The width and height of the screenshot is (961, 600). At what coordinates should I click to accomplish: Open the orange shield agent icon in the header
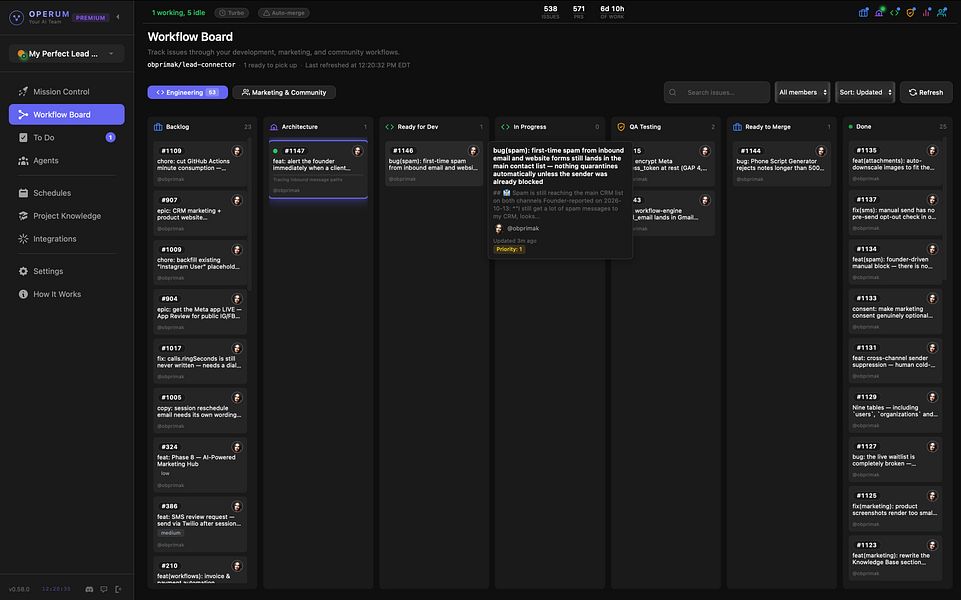(x=911, y=12)
